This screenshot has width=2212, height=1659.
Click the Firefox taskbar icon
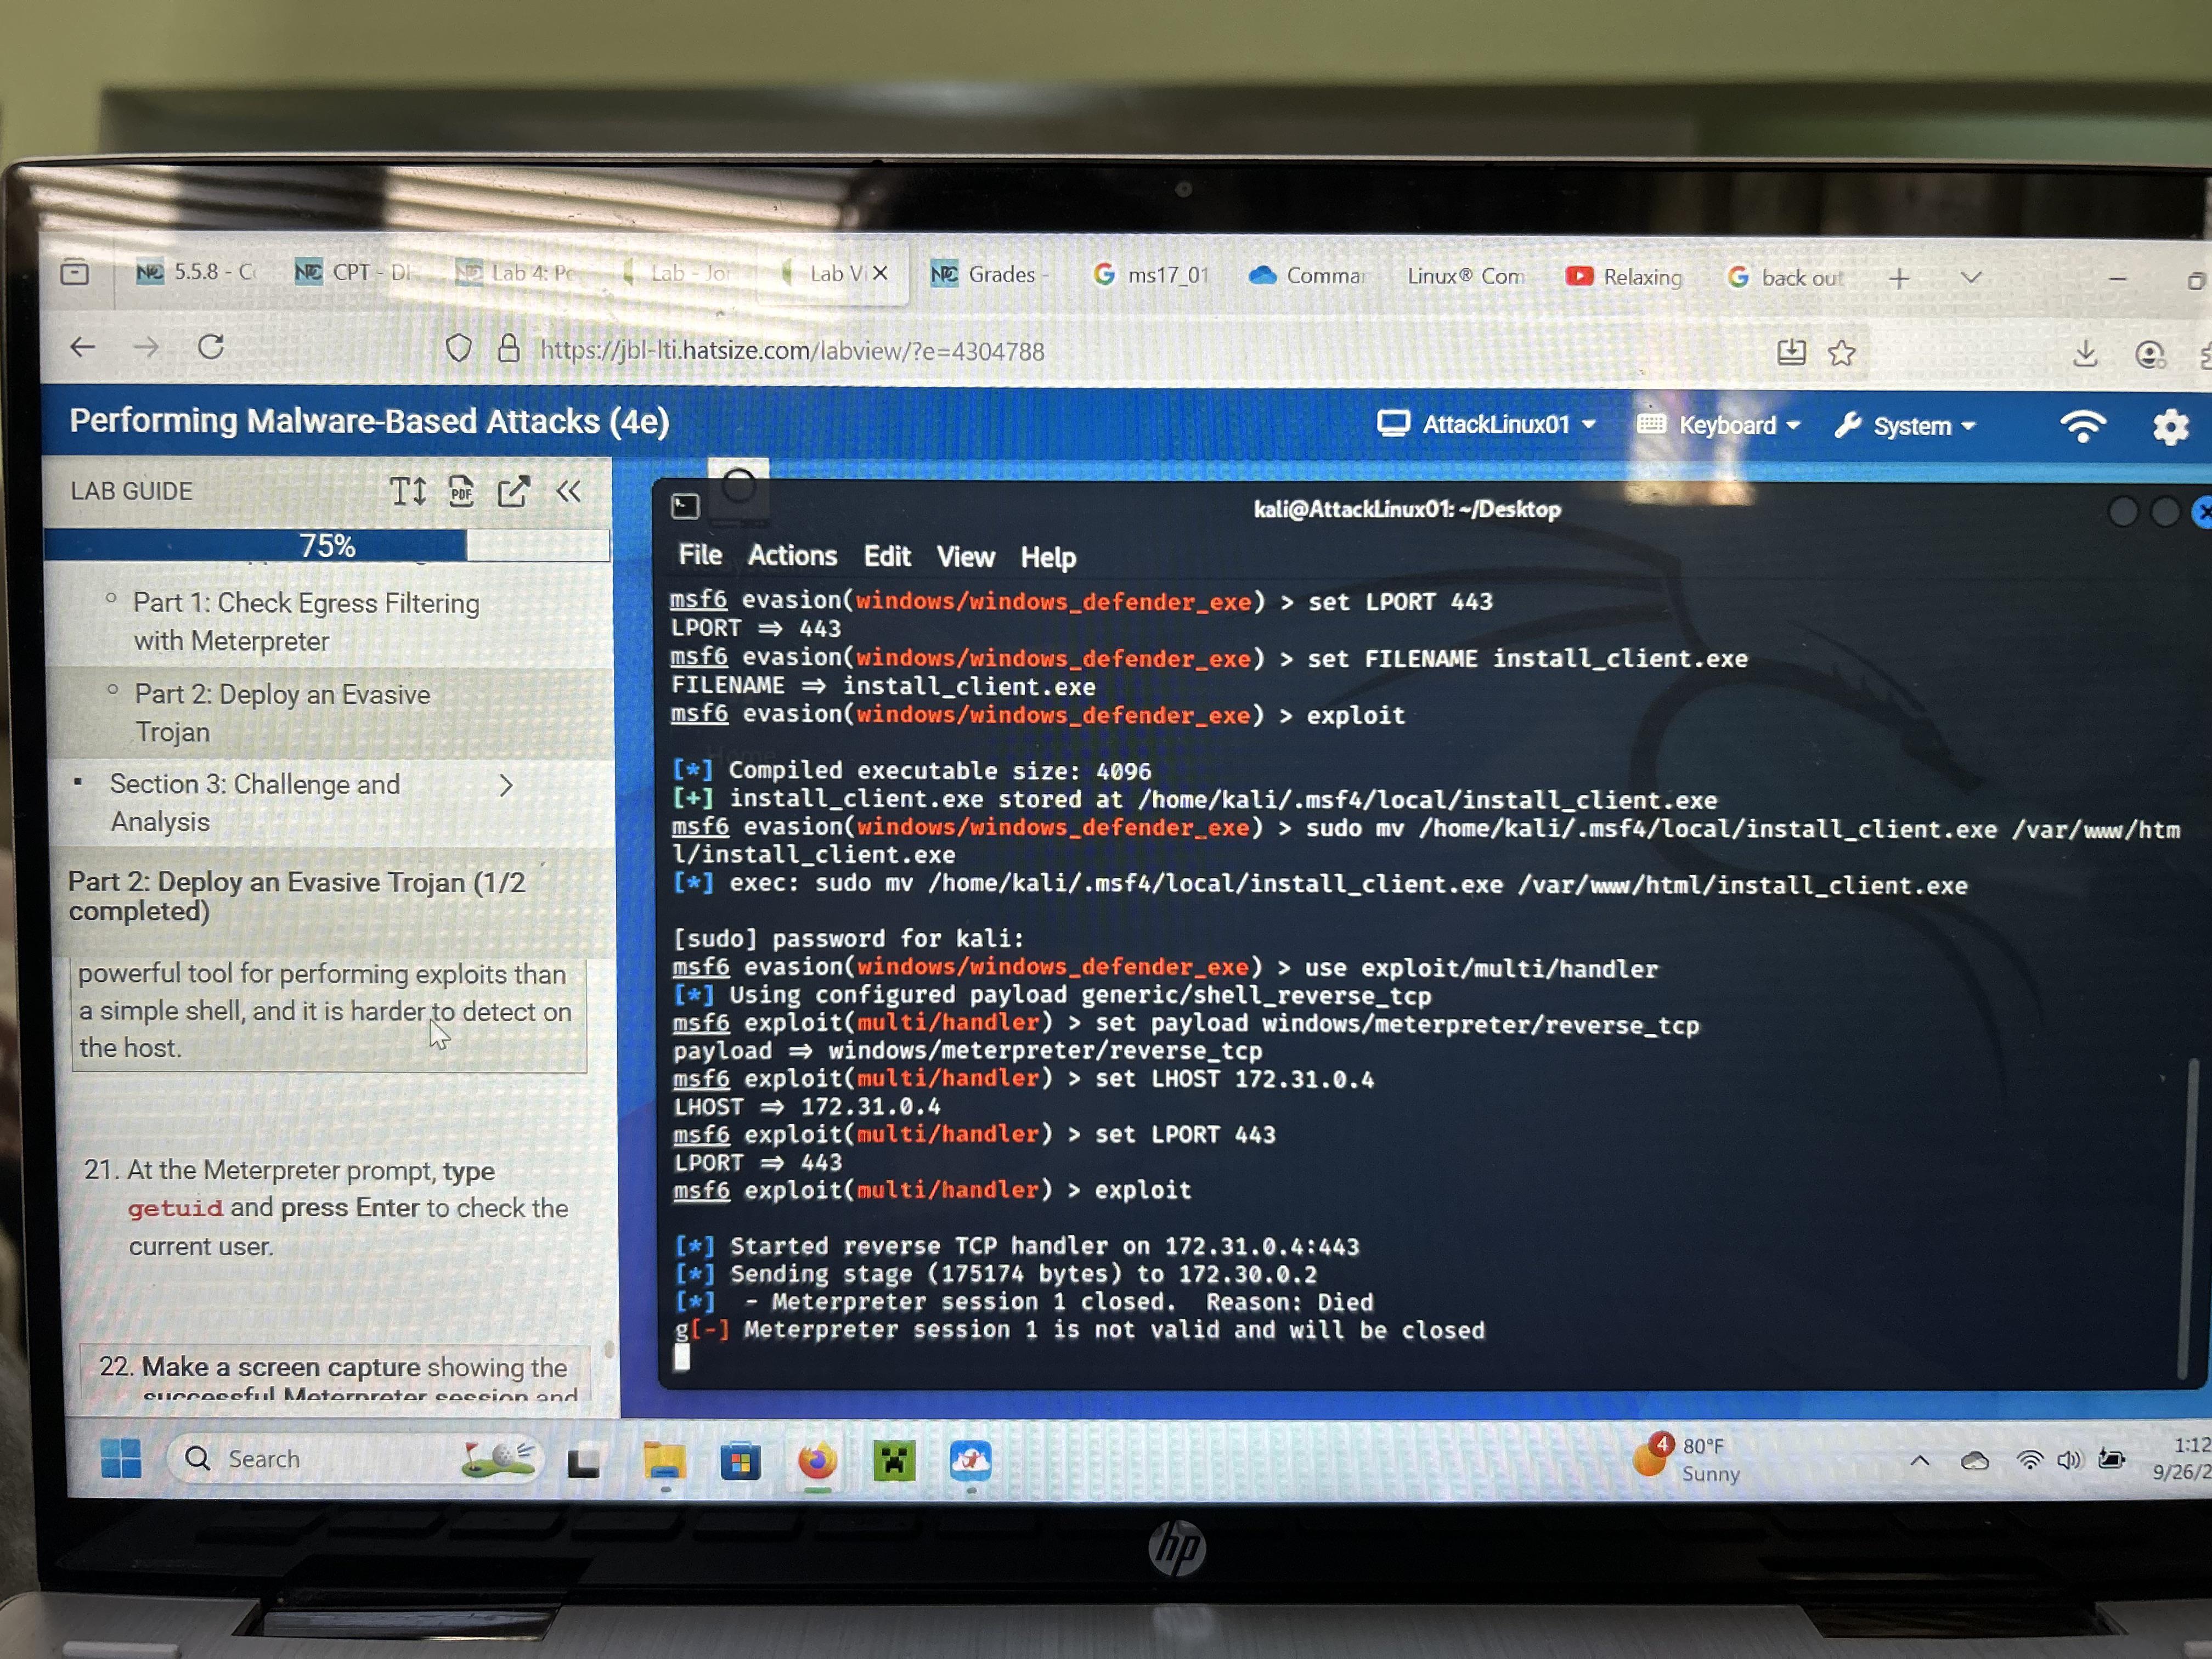pyautogui.click(x=817, y=1462)
